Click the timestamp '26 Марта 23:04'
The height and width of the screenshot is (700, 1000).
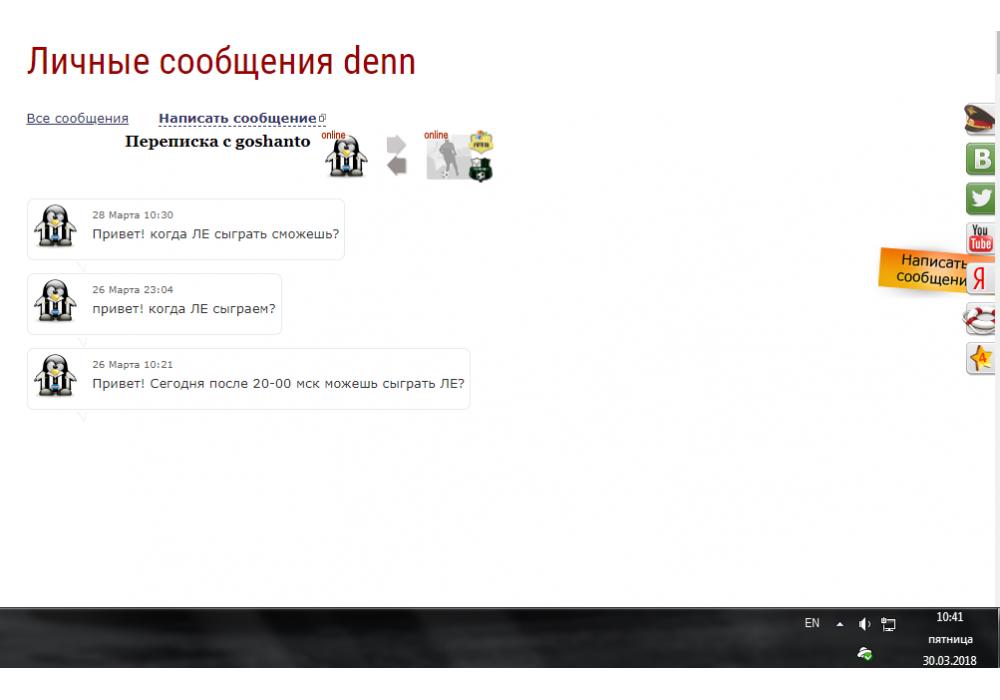coord(133,289)
